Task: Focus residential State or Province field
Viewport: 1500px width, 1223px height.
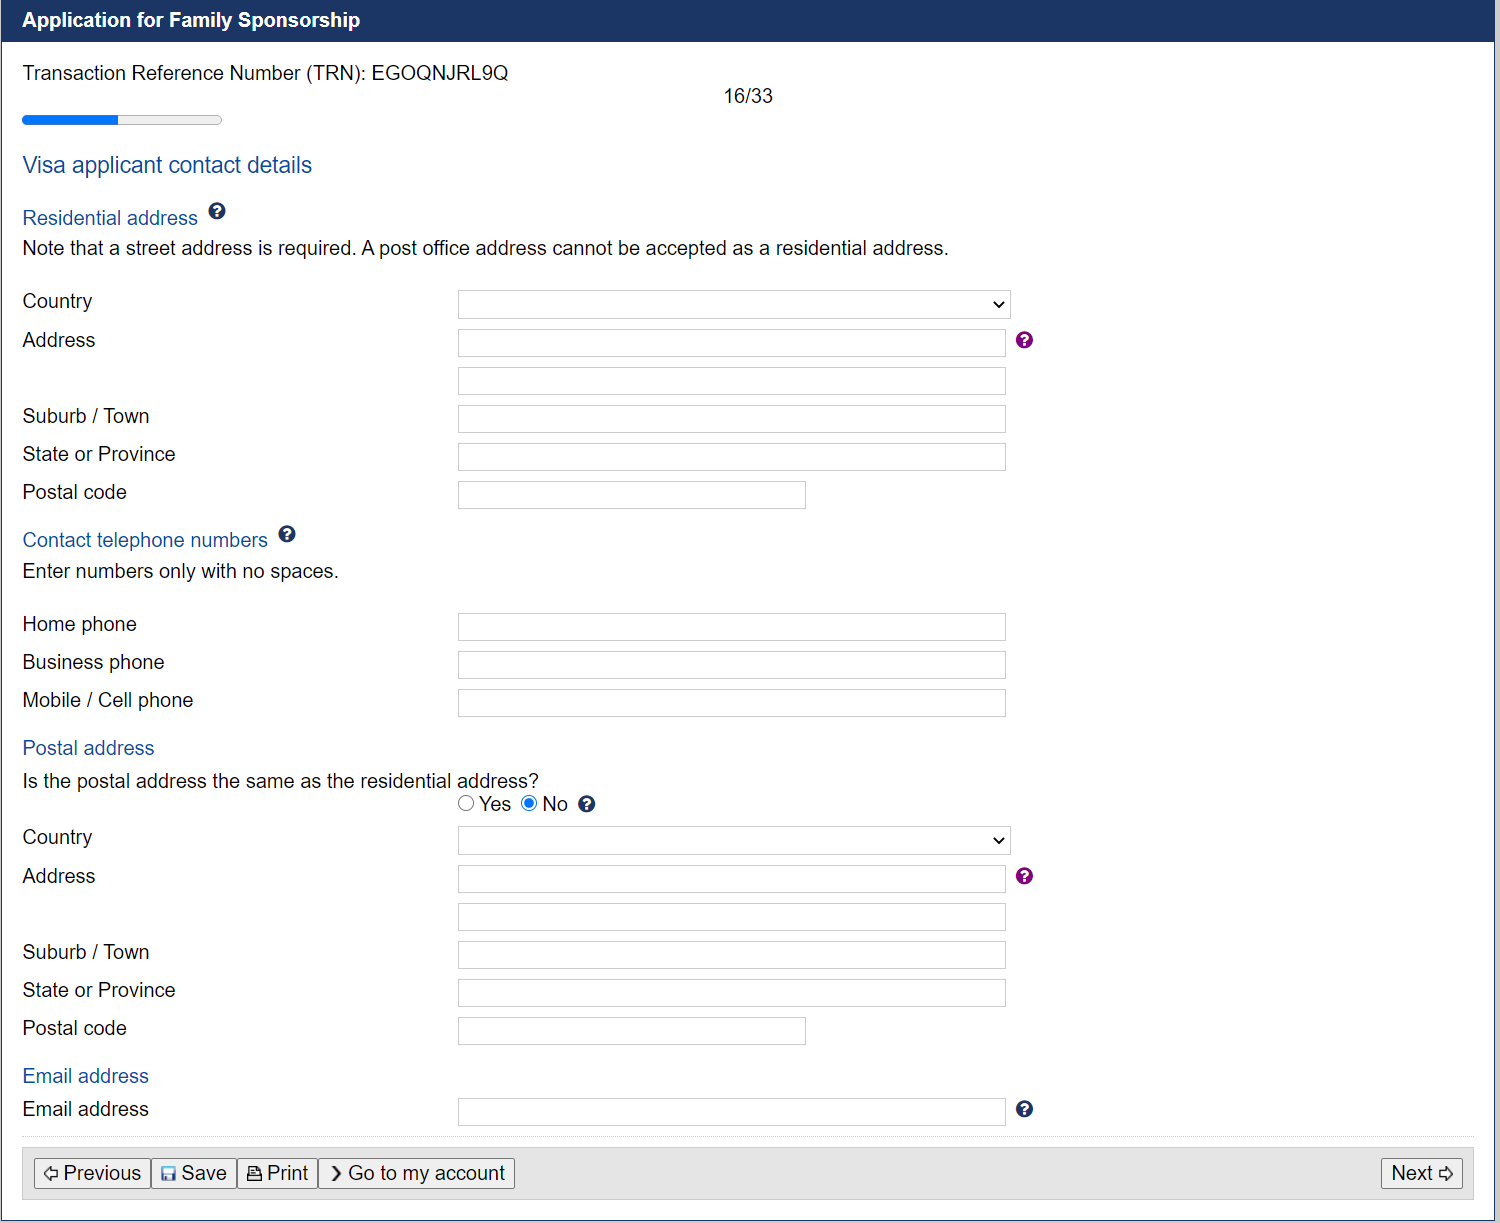Action: [732, 457]
